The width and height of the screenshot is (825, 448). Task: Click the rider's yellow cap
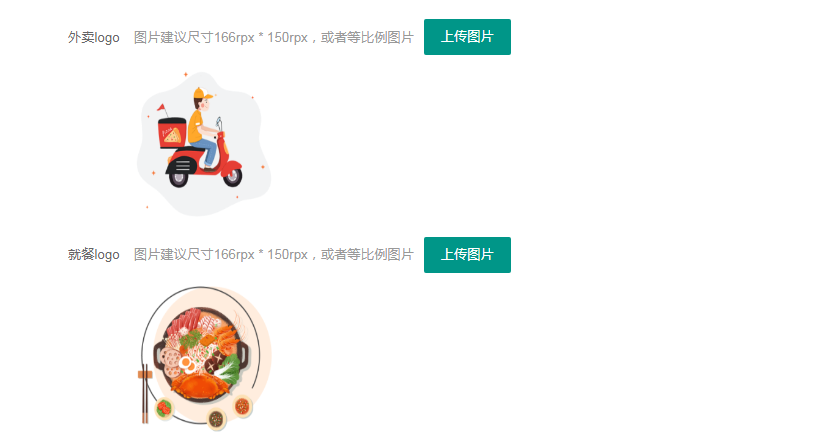[x=202, y=94]
